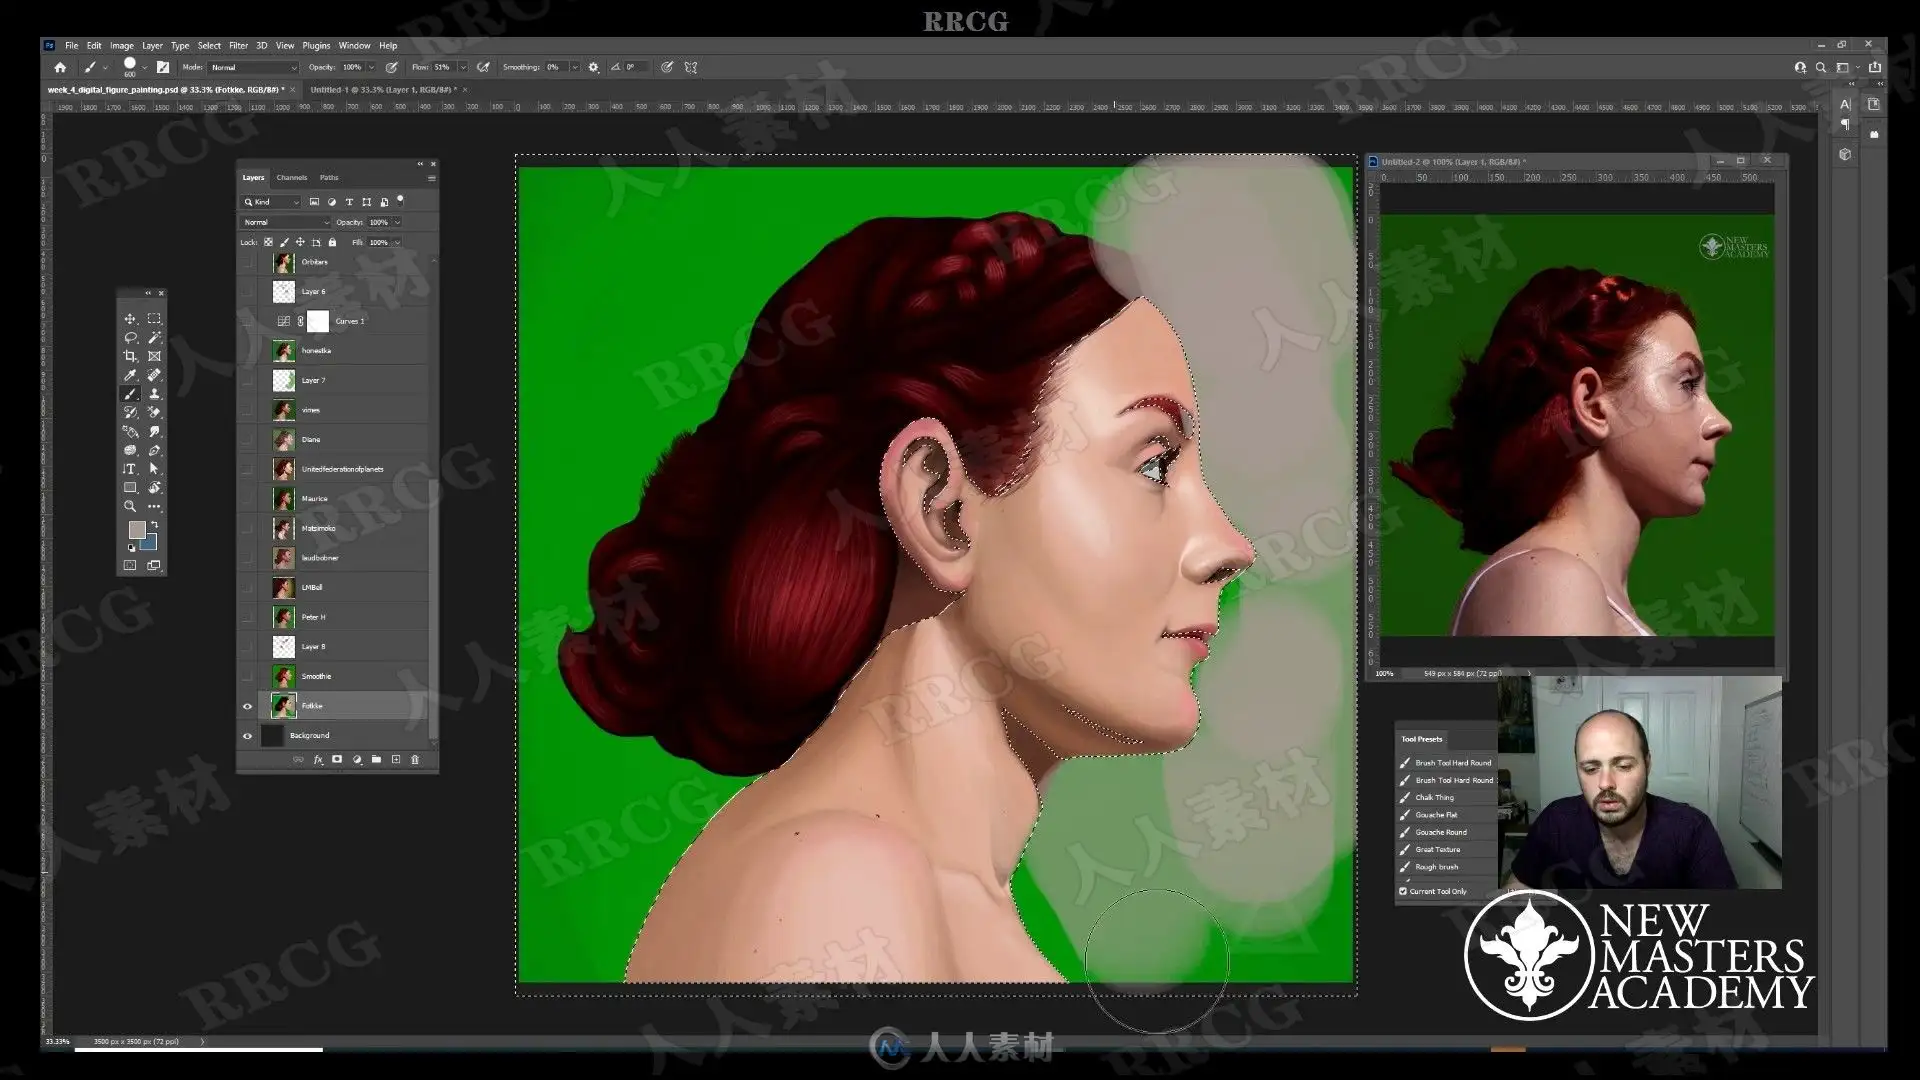Screen dimensions: 1920x1080
Task: Select the Paint Bucket tool
Action: 130,431
